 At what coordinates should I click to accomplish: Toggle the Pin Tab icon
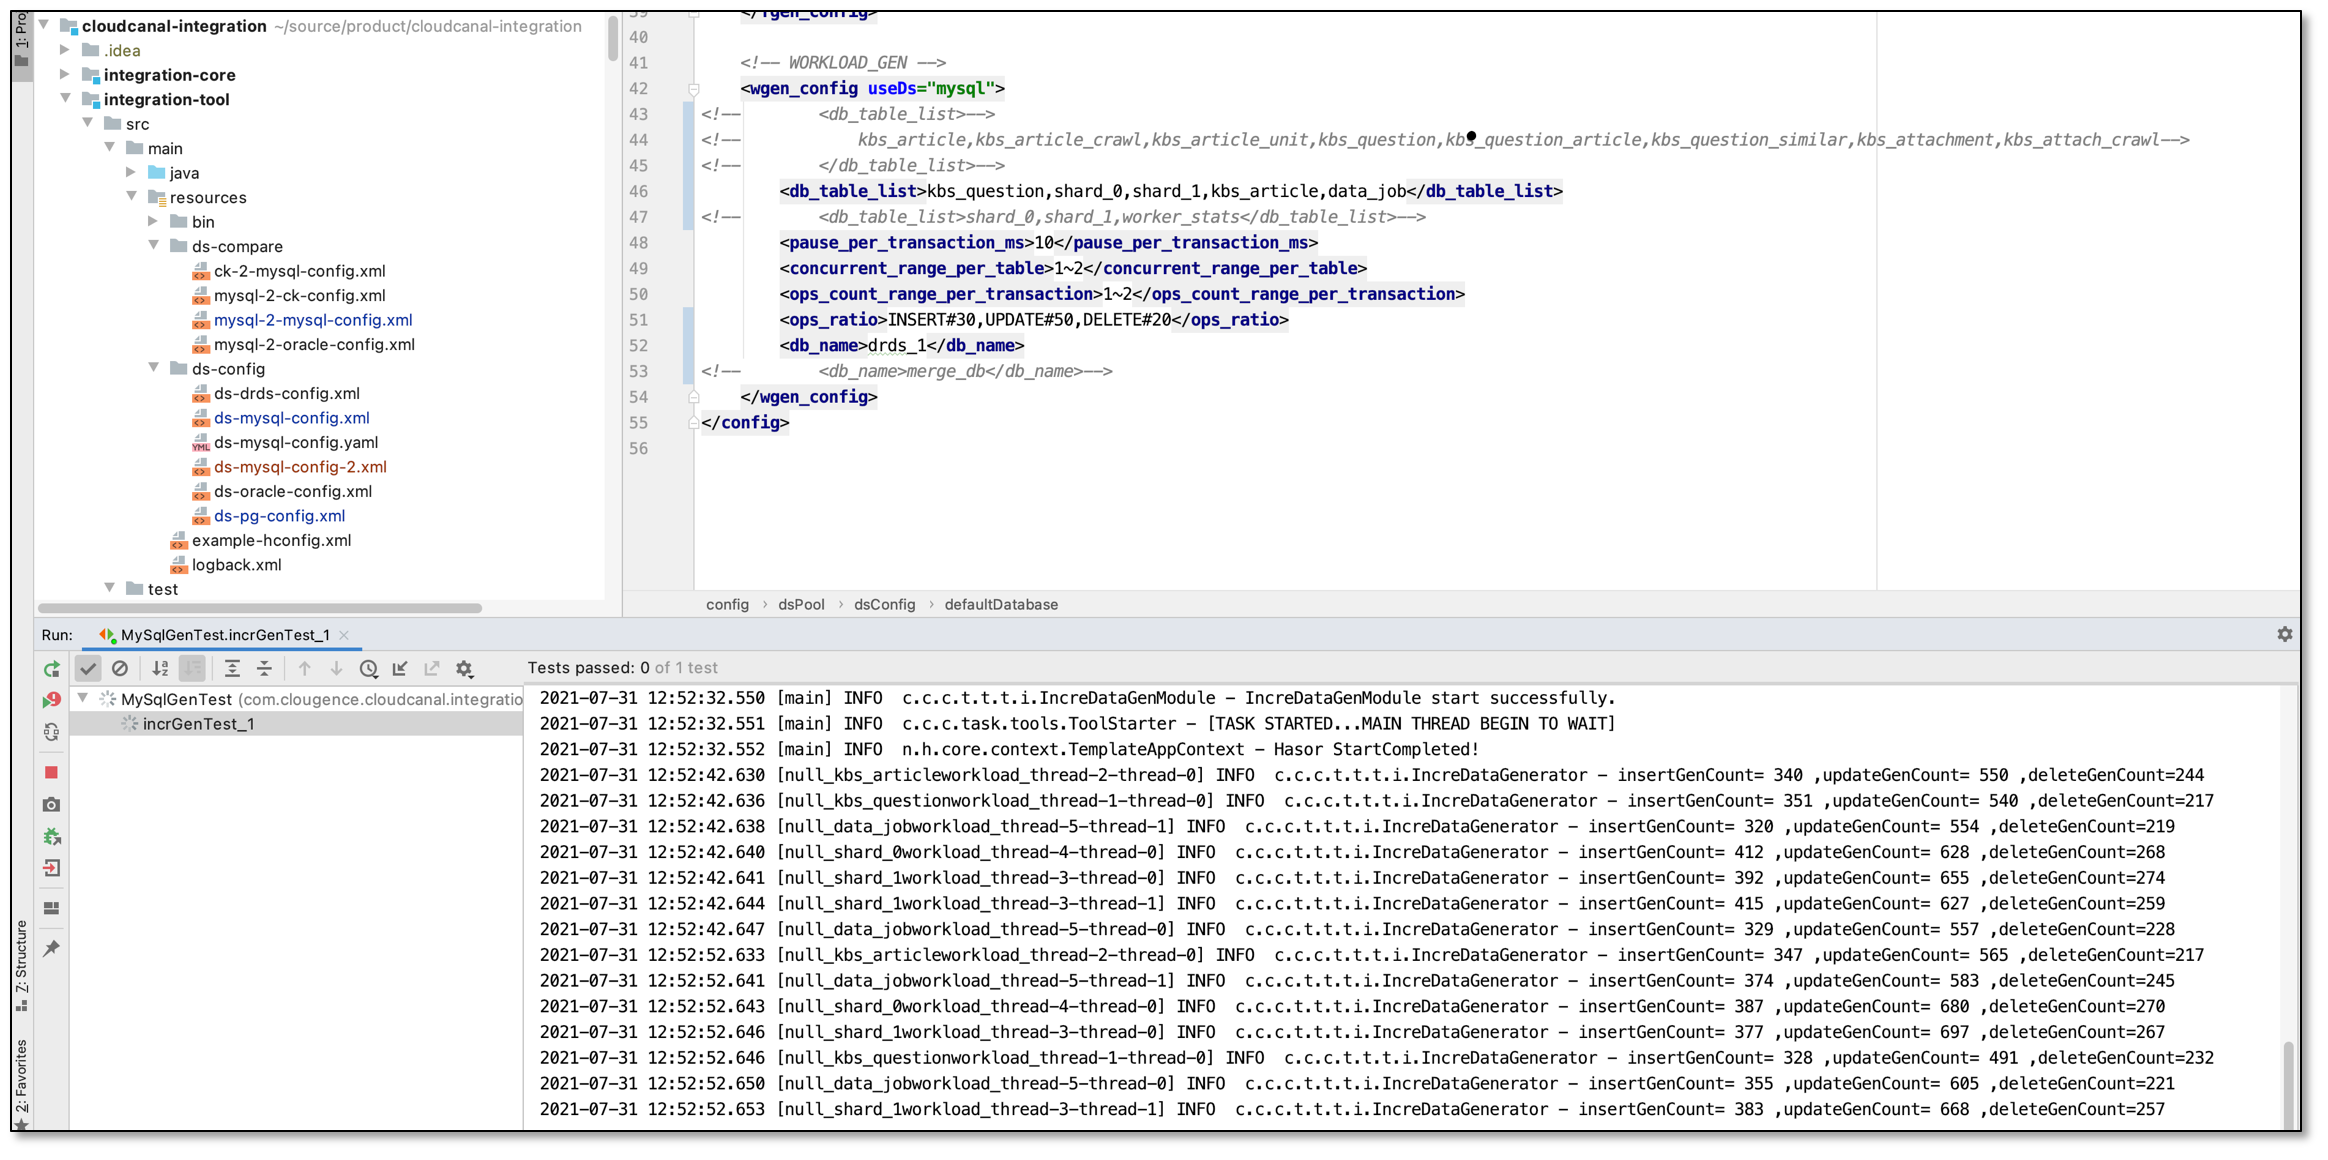pyautogui.click(x=52, y=948)
